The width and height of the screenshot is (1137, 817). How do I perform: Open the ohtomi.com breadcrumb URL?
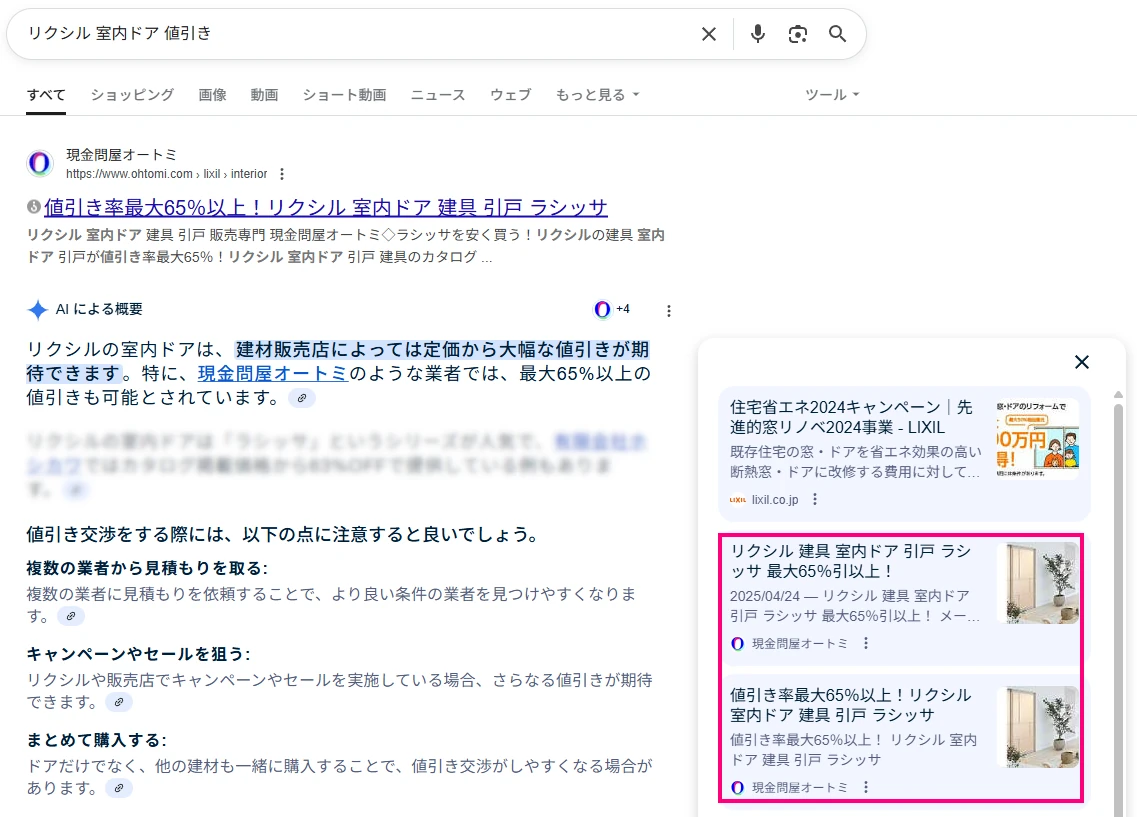click(x=167, y=174)
